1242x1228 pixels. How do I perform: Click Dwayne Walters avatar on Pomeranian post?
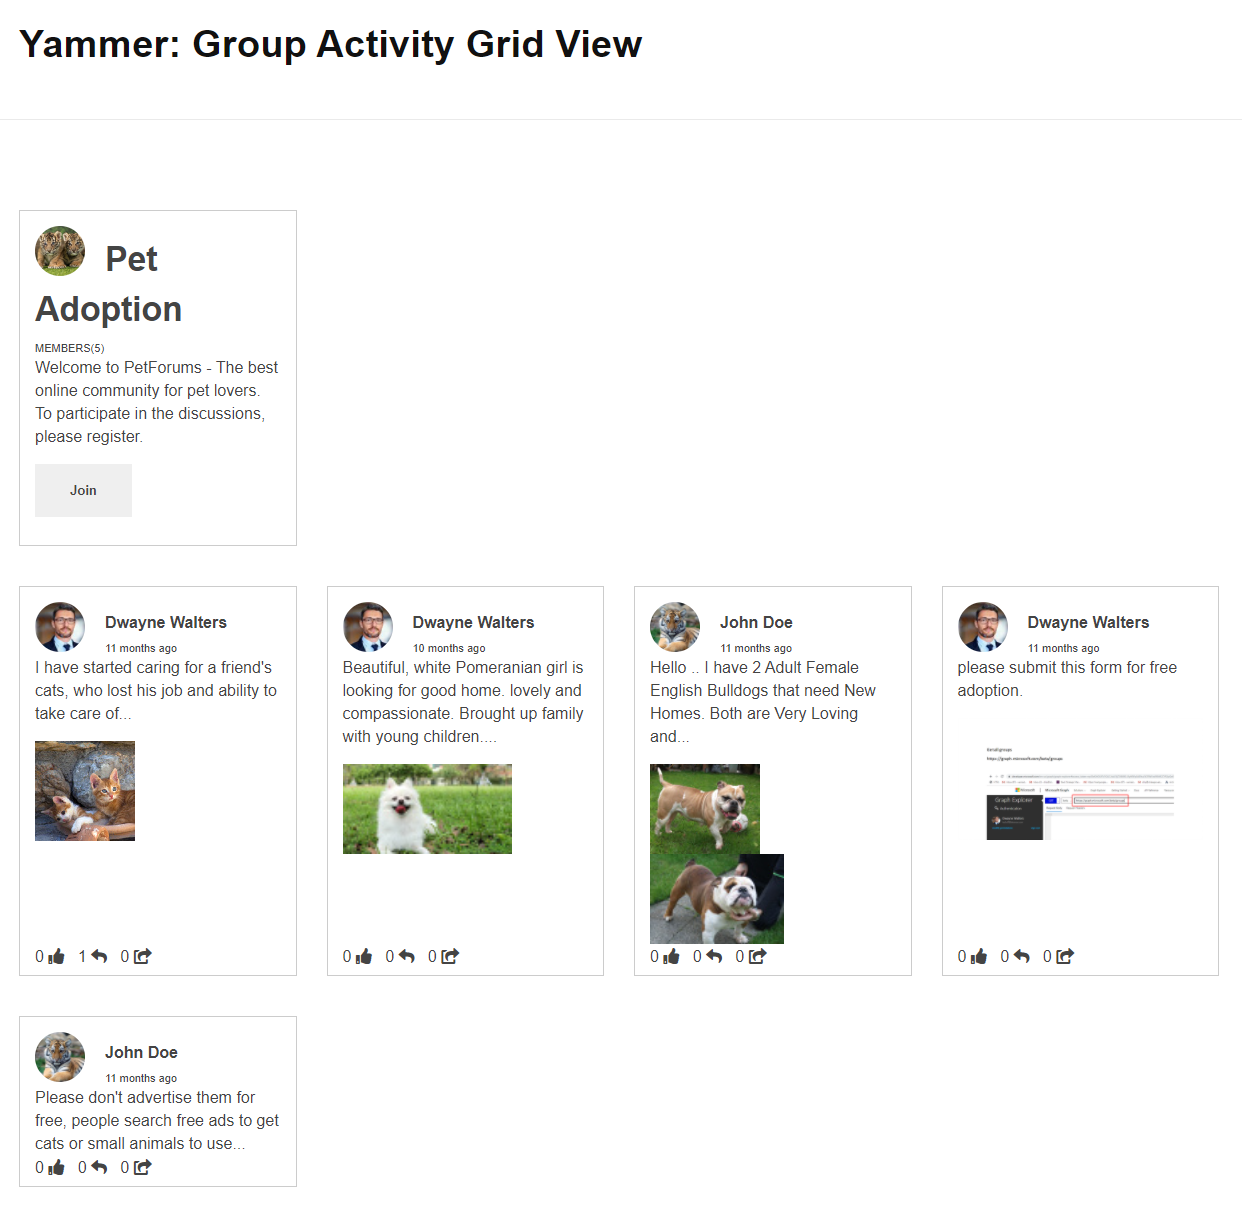pyautogui.click(x=368, y=627)
